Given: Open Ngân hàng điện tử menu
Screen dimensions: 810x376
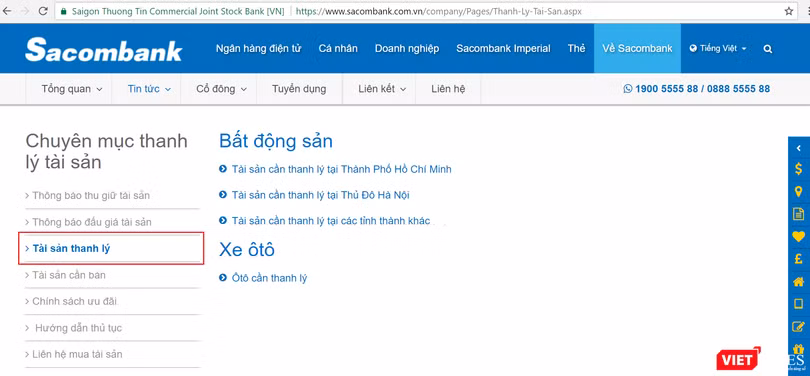Looking at the screenshot, I should (x=258, y=49).
